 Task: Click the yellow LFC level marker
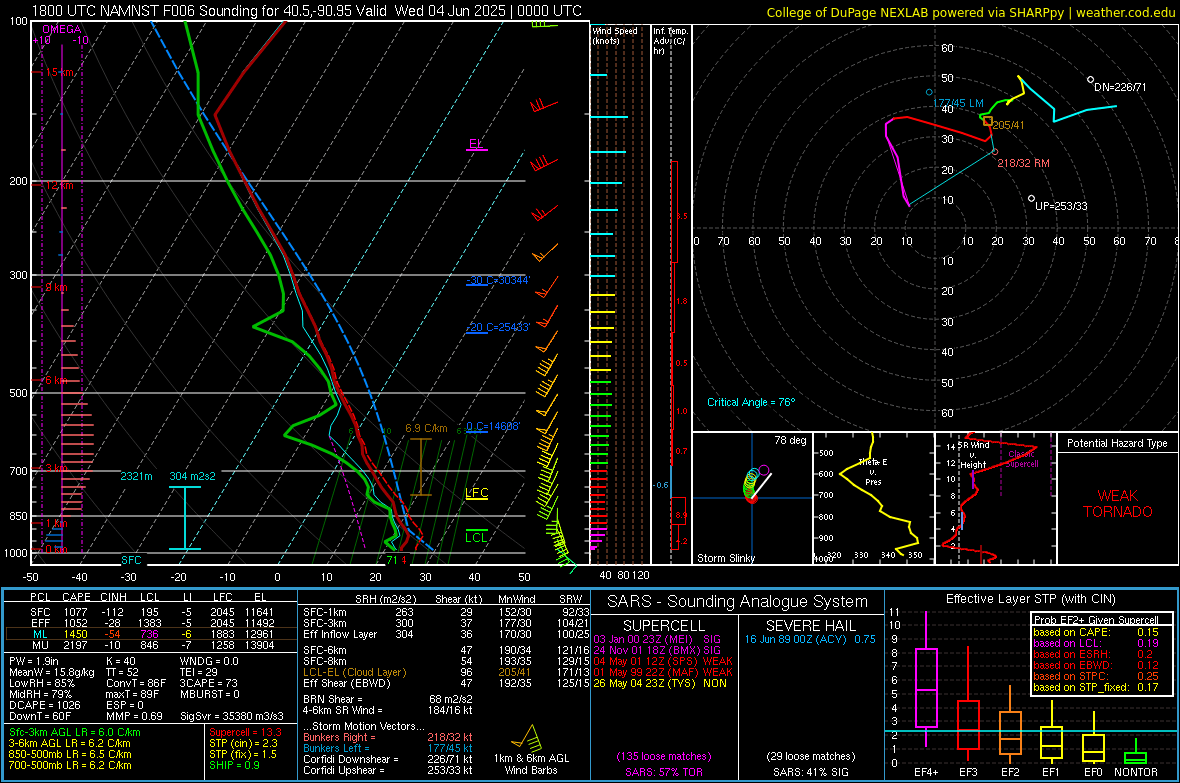click(x=476, y=494)
